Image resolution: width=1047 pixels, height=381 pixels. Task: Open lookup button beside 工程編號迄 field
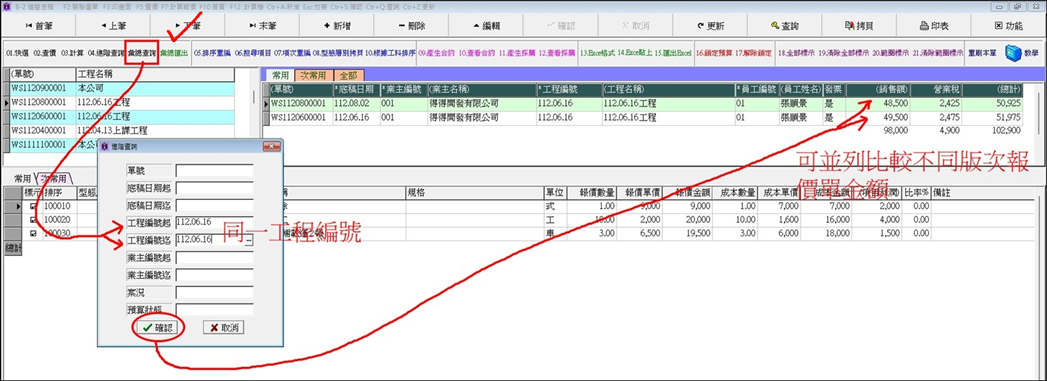tap(248, 241)
